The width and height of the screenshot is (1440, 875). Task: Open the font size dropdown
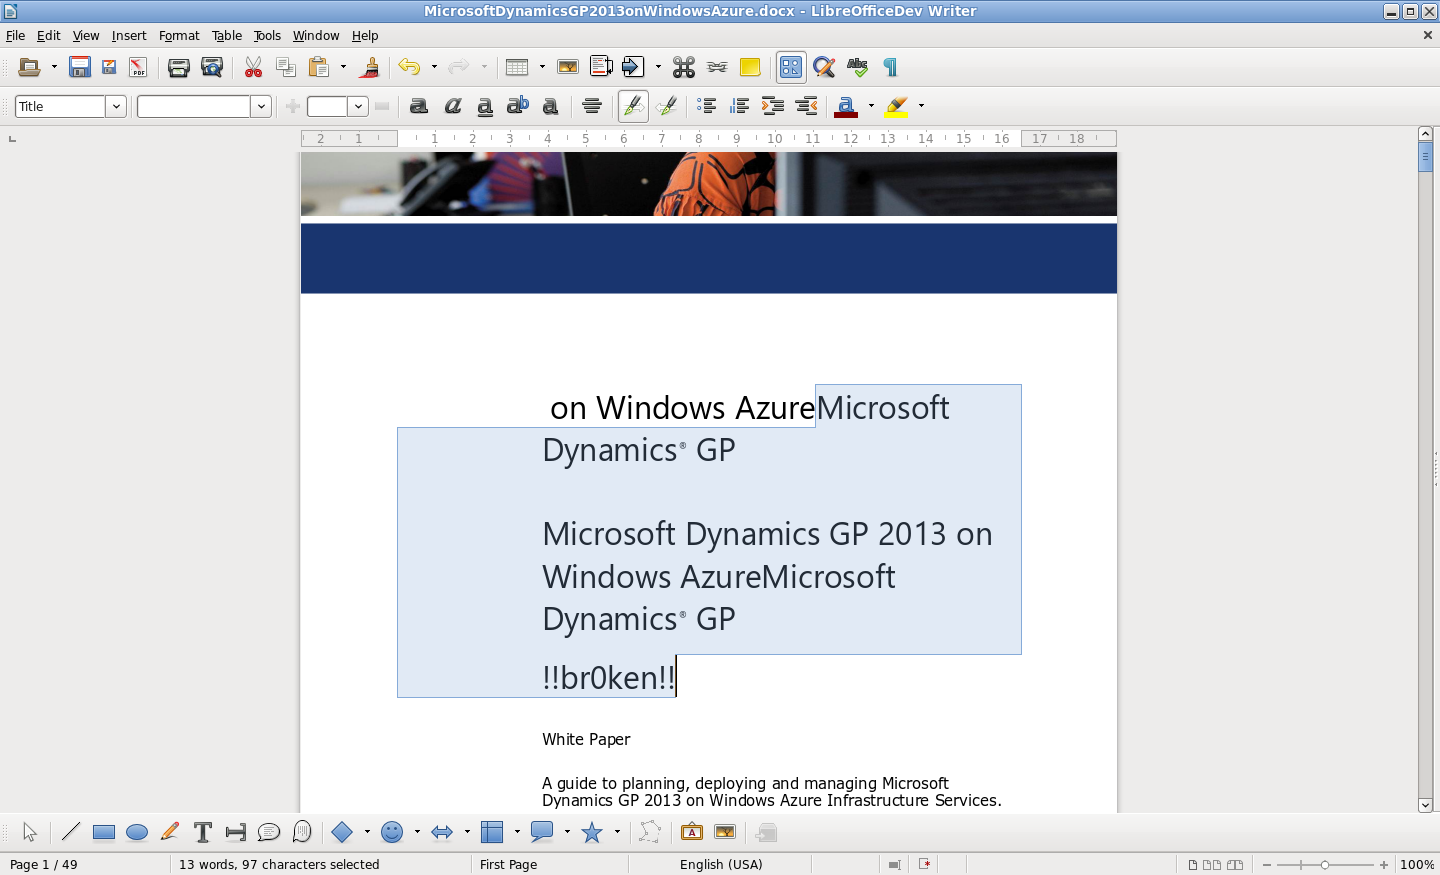(x=358, y=106)
